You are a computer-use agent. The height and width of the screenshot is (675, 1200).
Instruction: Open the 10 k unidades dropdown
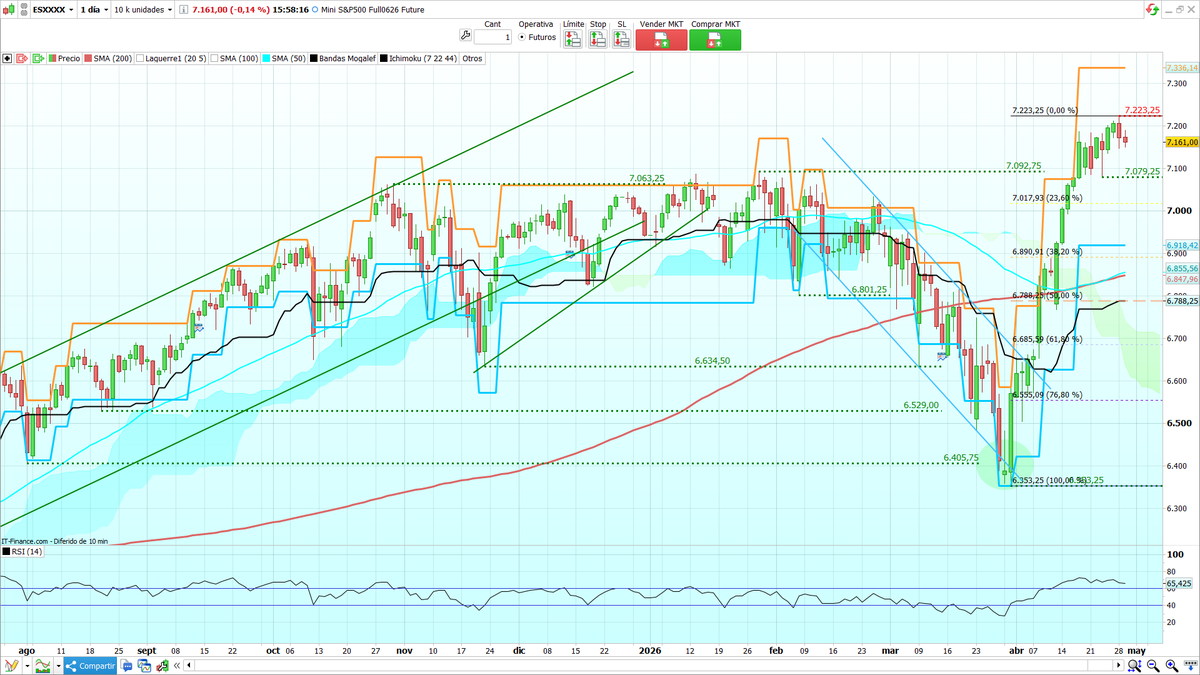pos(143,10)
